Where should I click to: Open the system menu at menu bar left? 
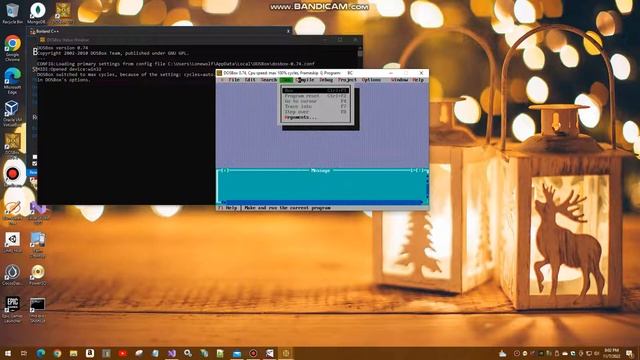click(222, 80)
